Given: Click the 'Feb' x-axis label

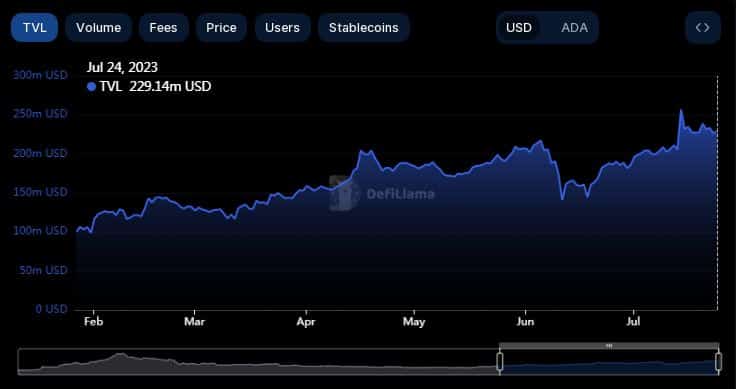Looking at the screenshot, I should pyautogui.click(x=93, y=322).
